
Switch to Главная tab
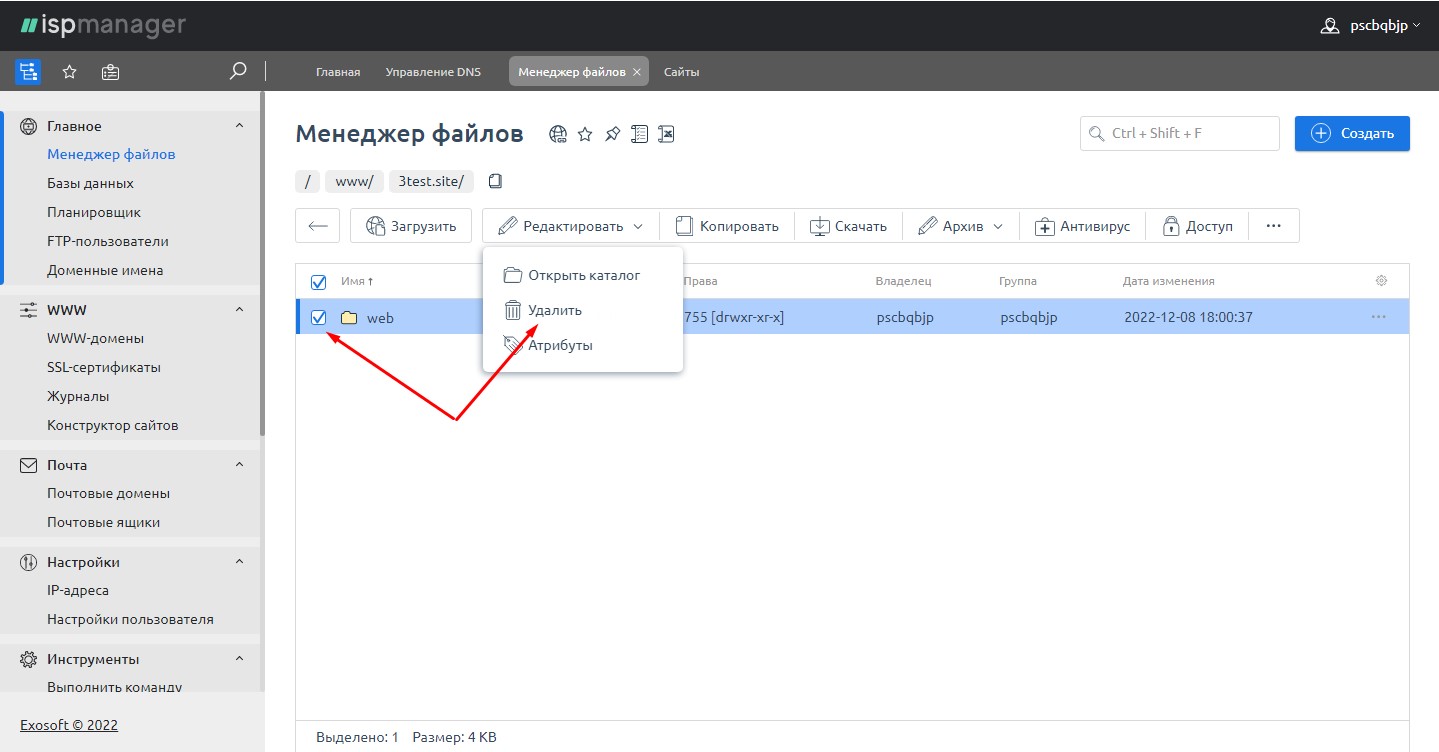pyautogui.click(x=338, y=72)
